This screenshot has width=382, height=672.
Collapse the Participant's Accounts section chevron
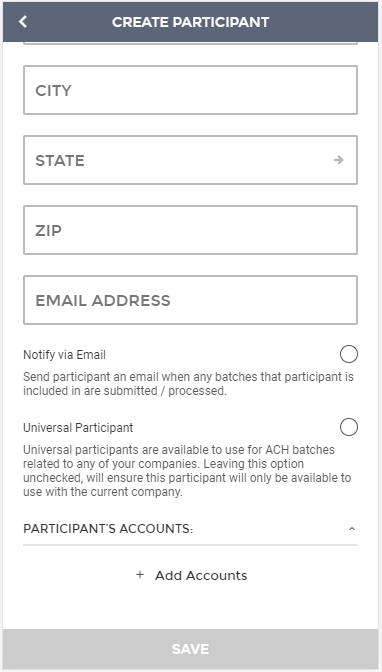[352, 529]
